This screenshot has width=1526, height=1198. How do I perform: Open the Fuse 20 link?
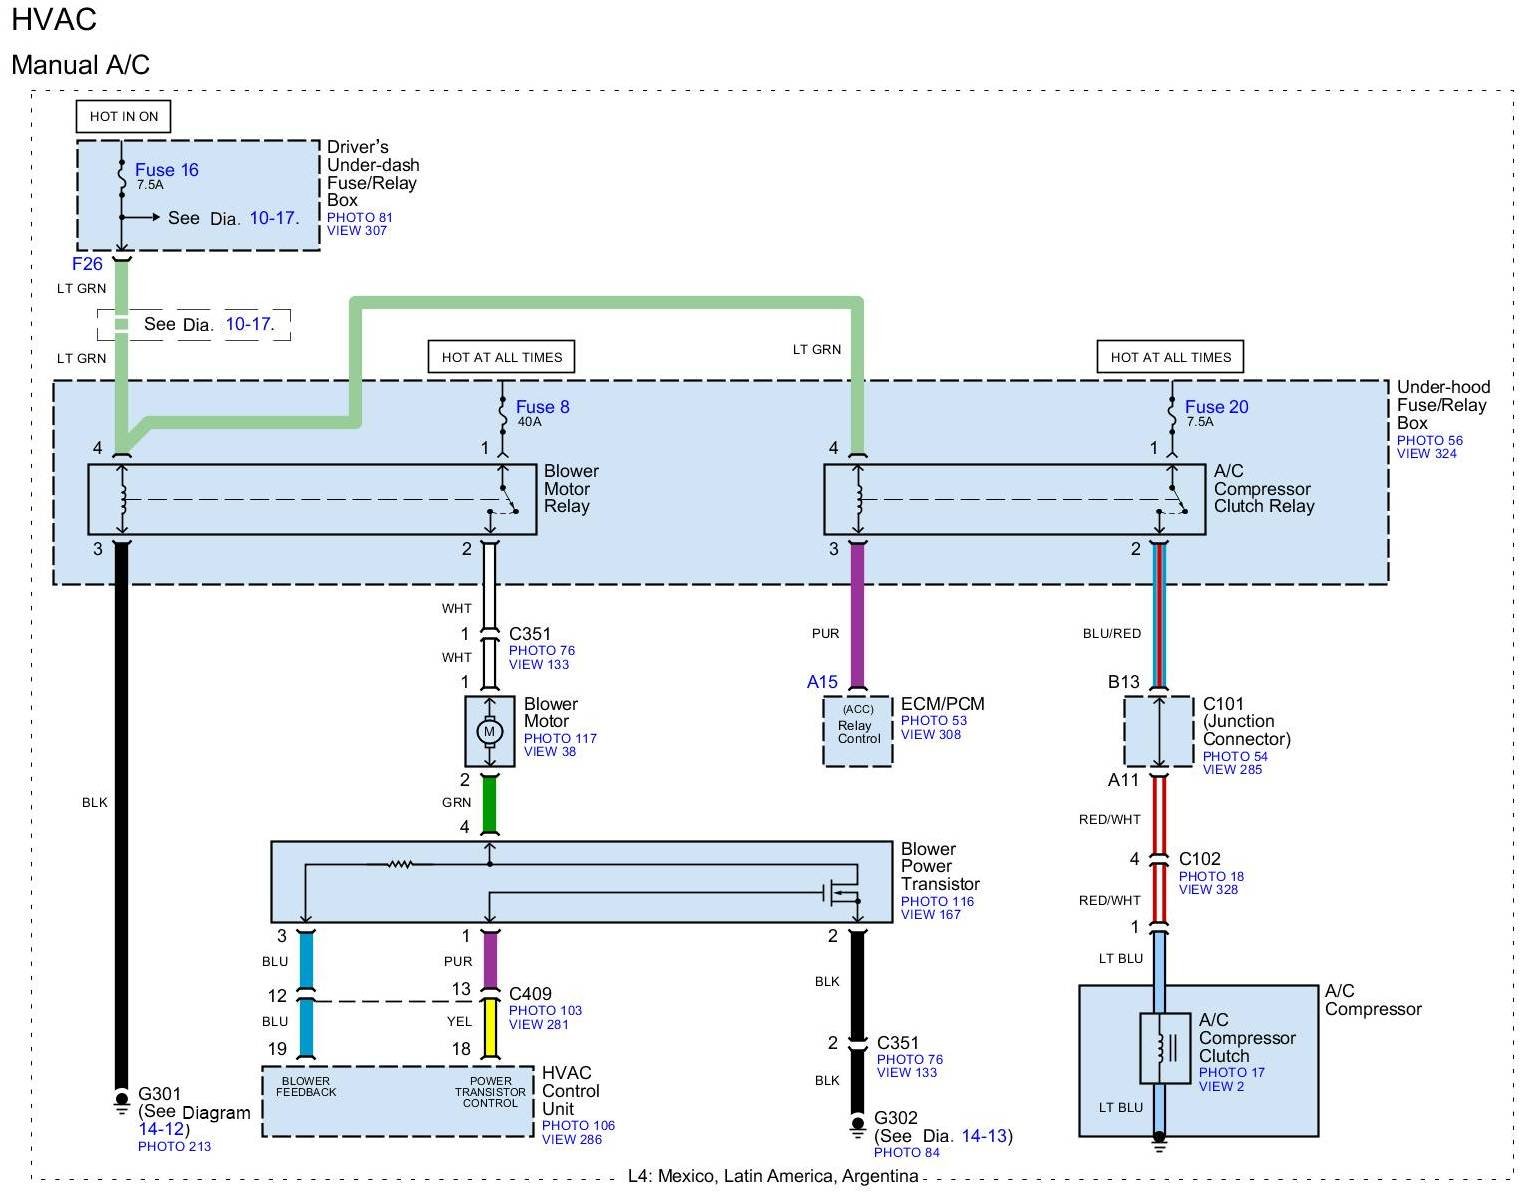point(1217,407)
